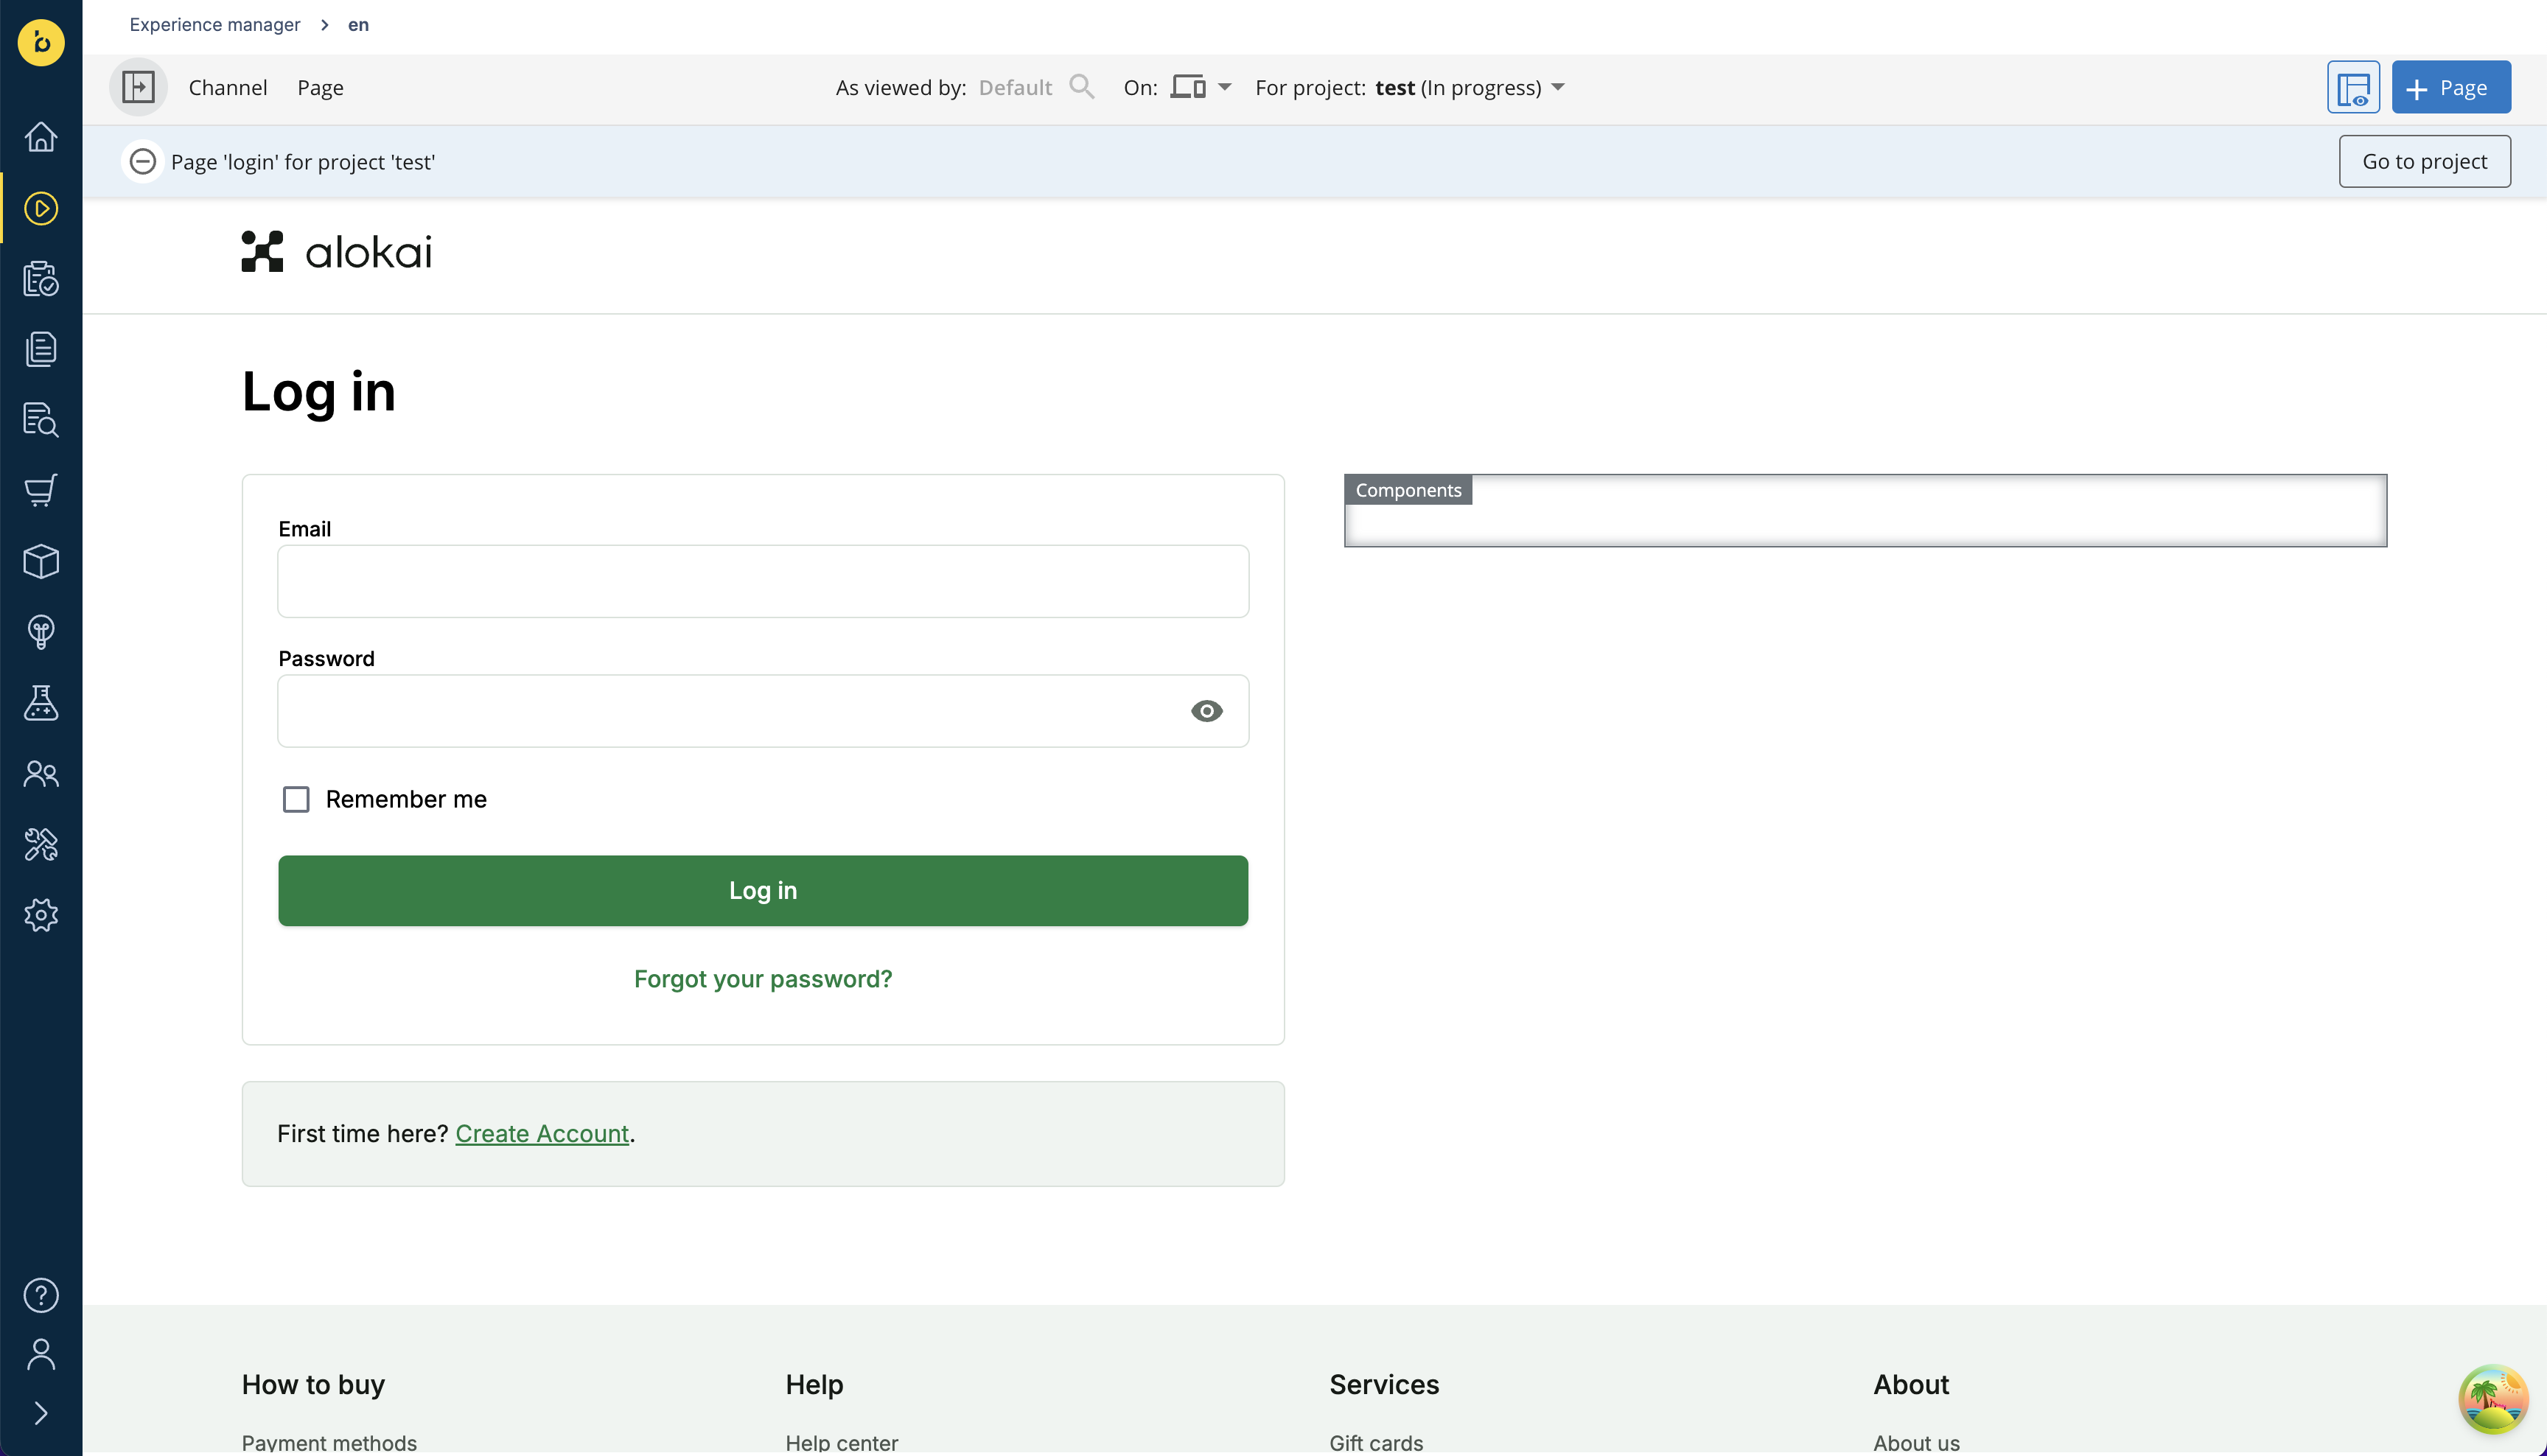Toggle password visibility eye icon
2547x1456 pixels.
click(x=1207, y=711)
